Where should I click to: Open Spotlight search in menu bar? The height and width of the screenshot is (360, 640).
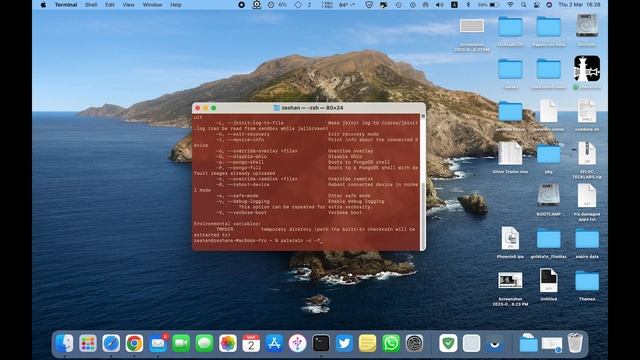point(524,5)
